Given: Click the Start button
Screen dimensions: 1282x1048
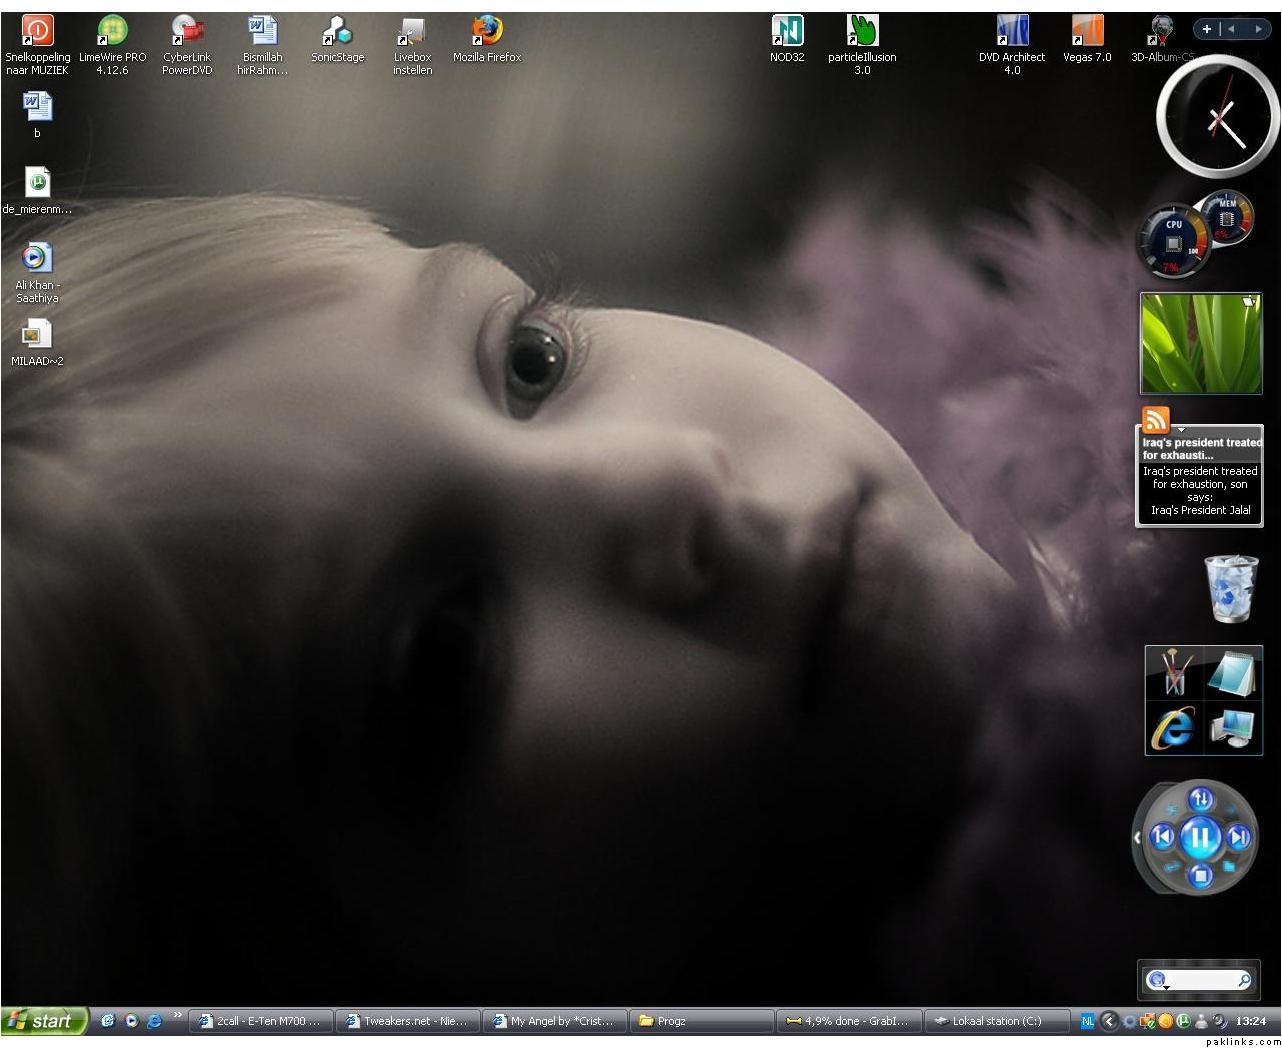Looking at the screenshot, I should click(43, 1021).
